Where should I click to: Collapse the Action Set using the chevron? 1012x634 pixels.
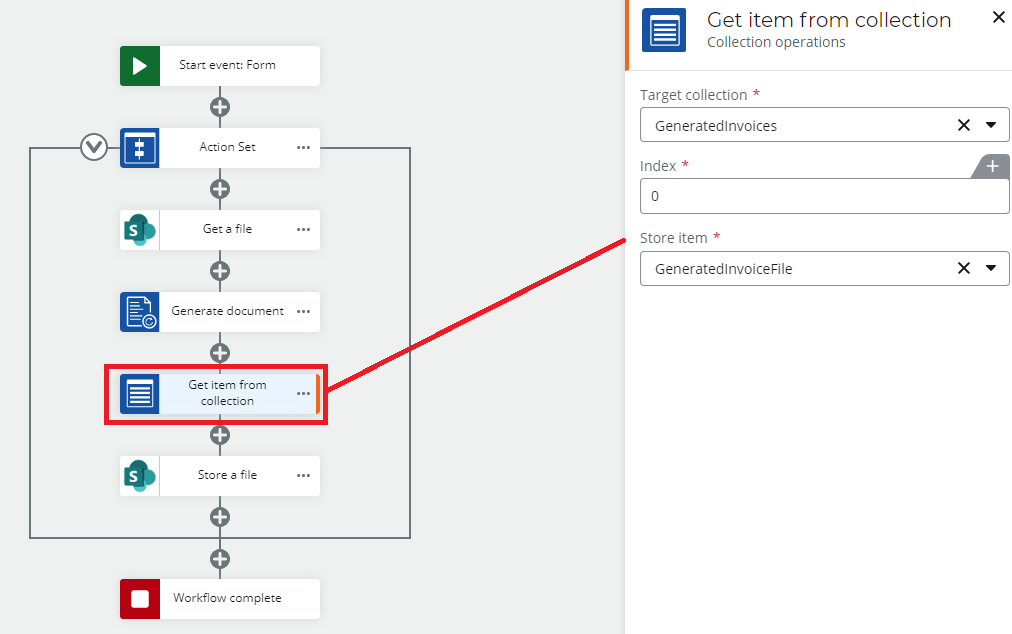94,148
